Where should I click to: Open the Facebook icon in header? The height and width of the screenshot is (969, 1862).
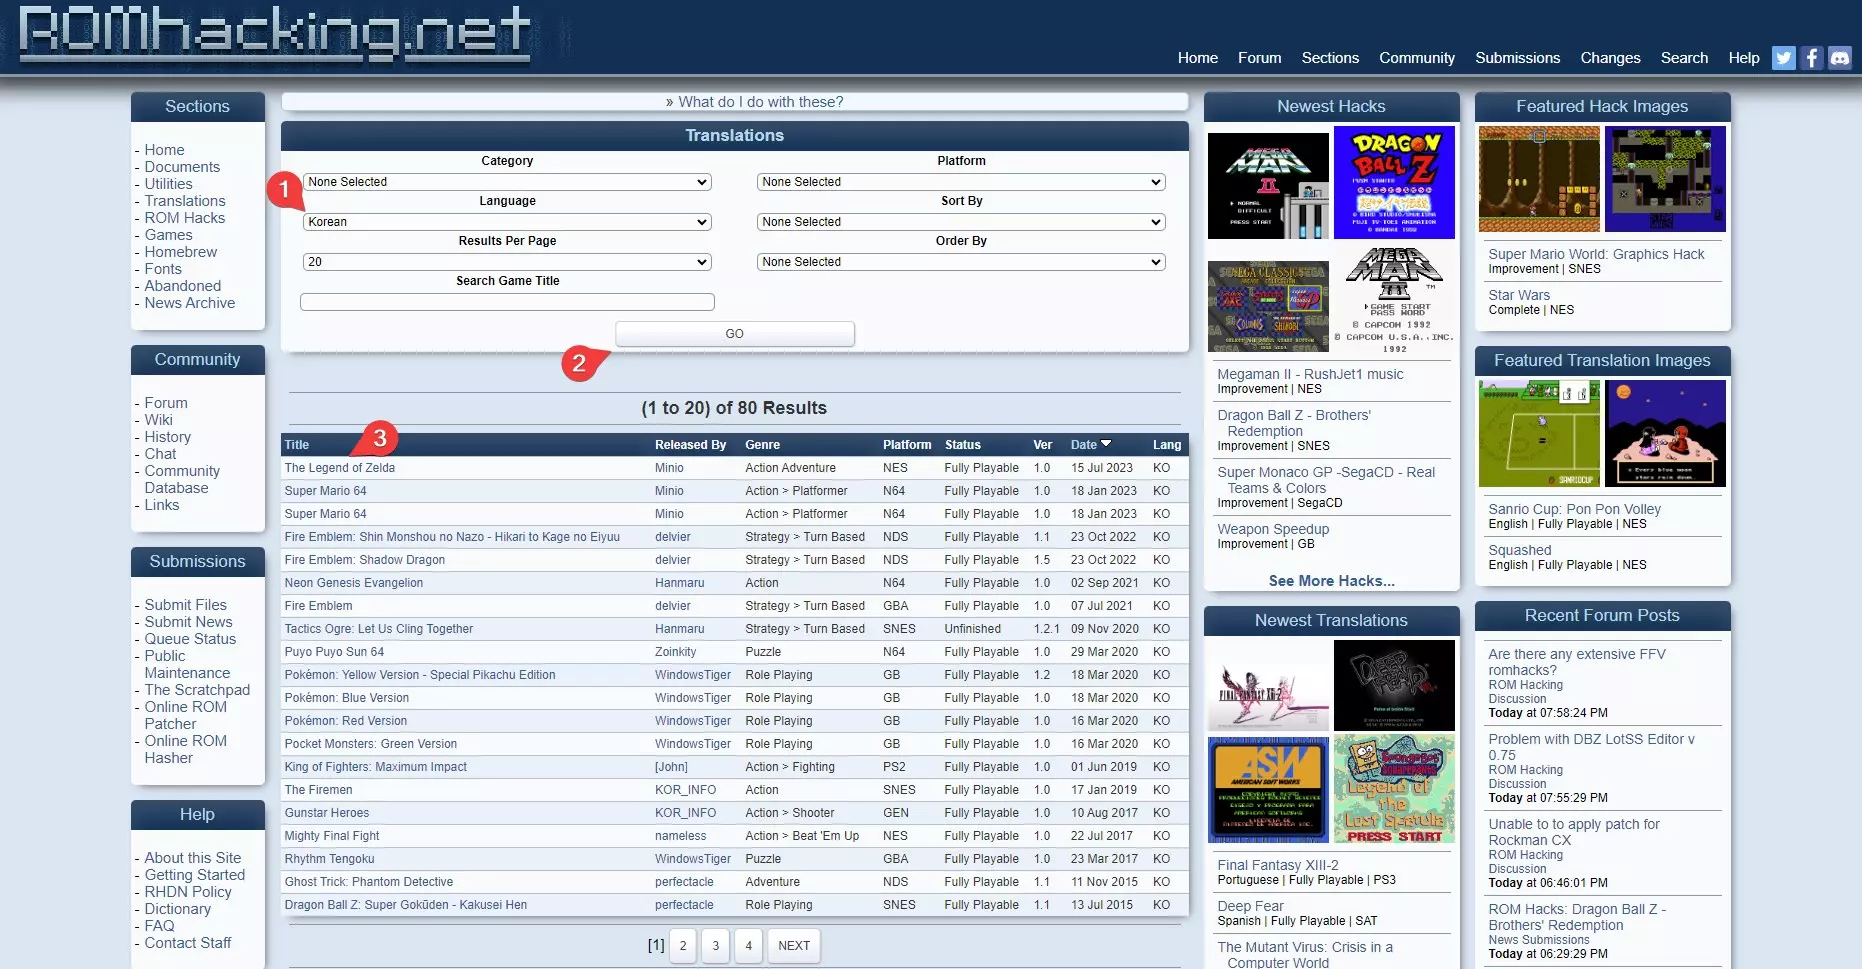[x=1811, y=58]
